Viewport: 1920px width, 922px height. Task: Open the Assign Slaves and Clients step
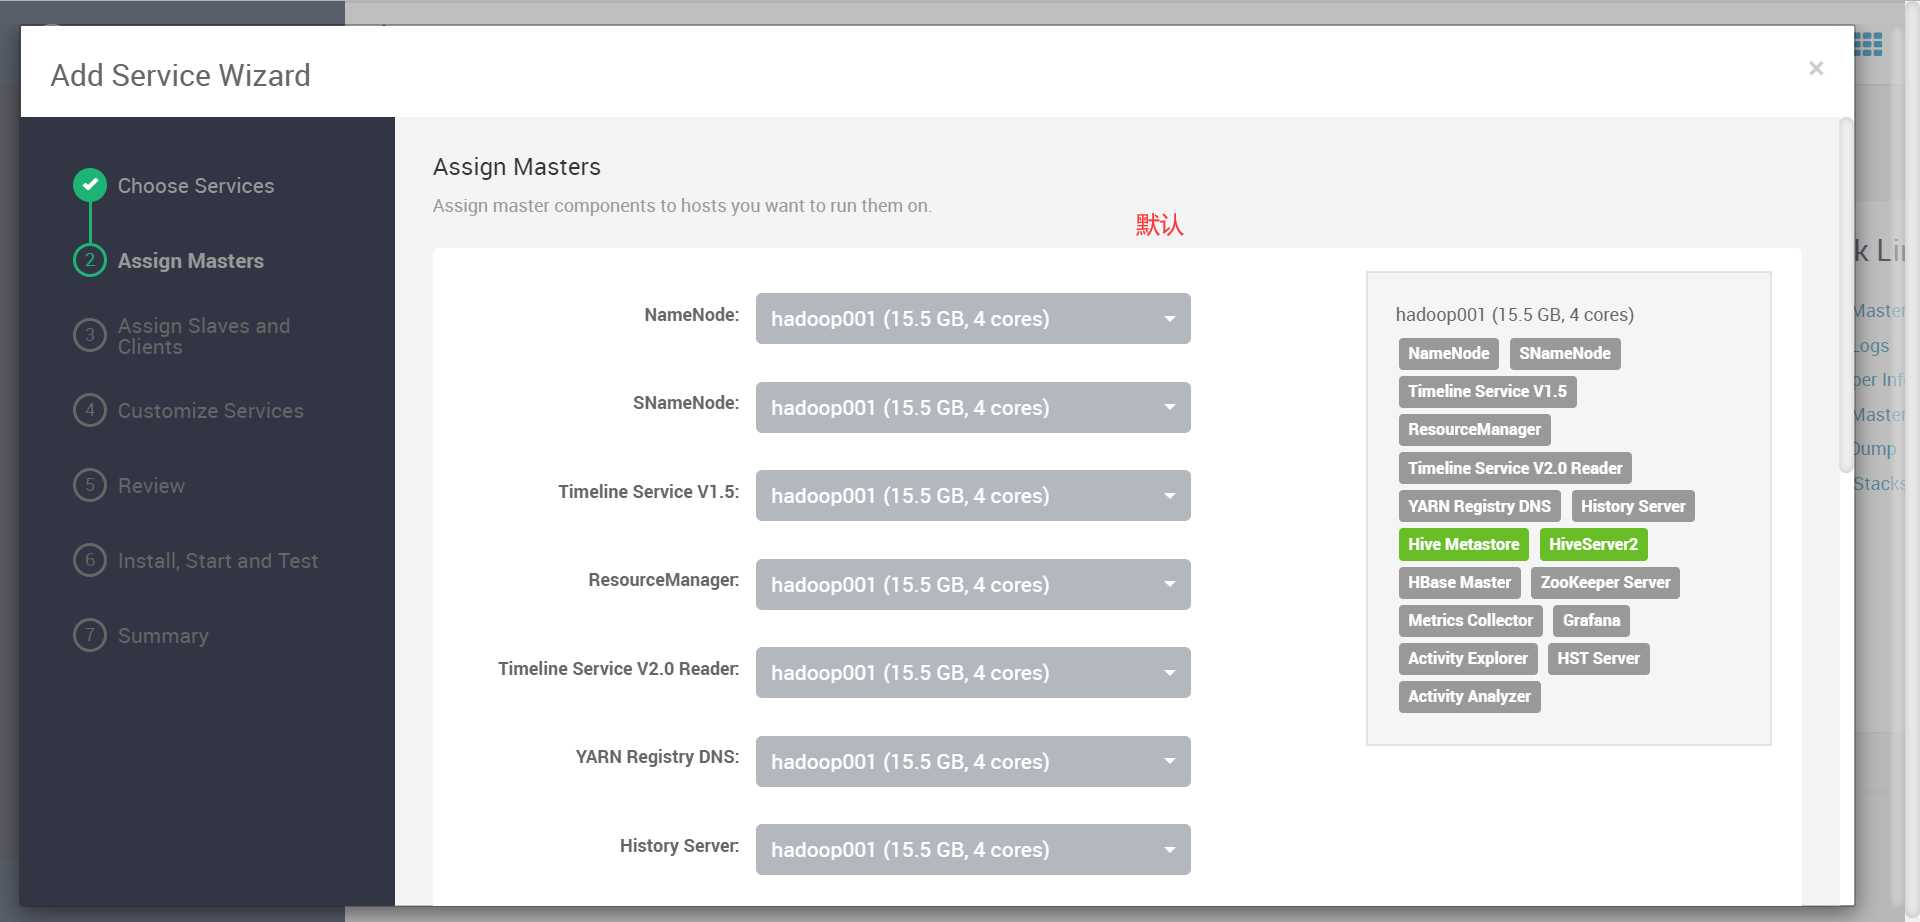tap(204, 336)
